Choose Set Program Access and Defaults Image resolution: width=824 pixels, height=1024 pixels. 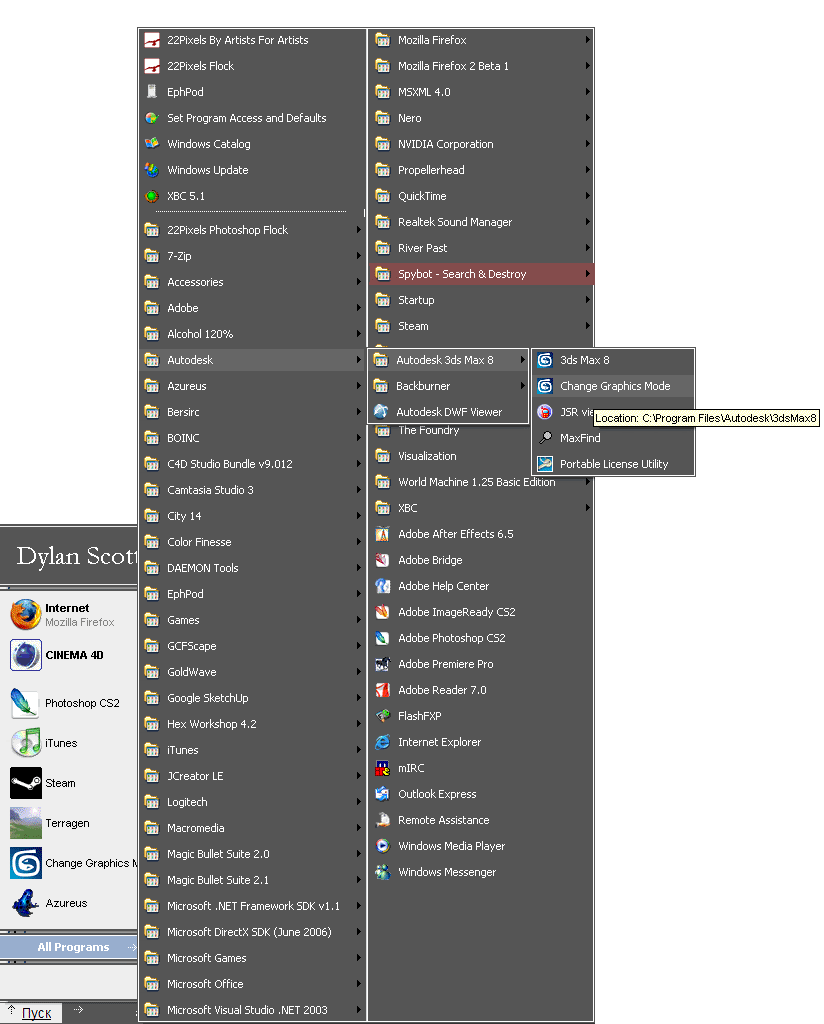pos(253,118)
